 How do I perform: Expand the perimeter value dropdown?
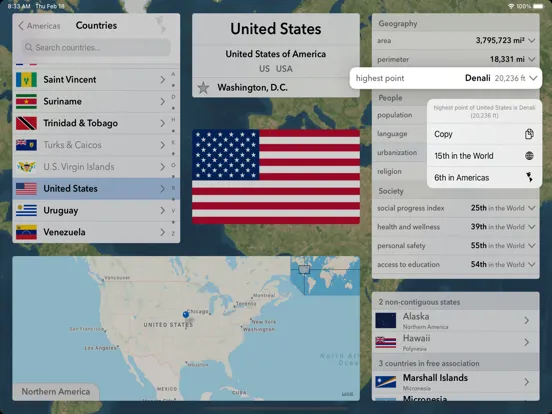point(532,59)
